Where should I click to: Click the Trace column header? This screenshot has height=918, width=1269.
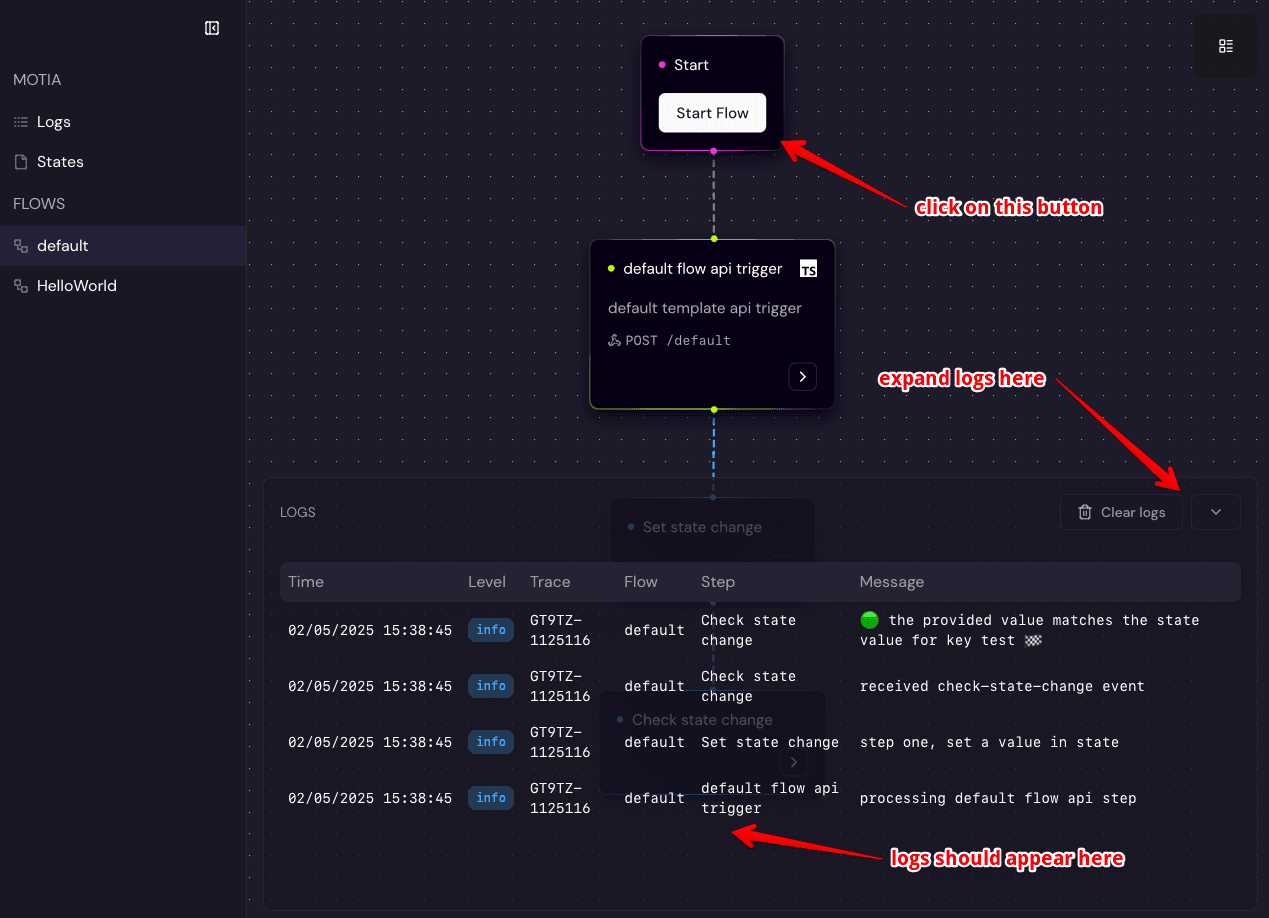[x=550, y=582]
